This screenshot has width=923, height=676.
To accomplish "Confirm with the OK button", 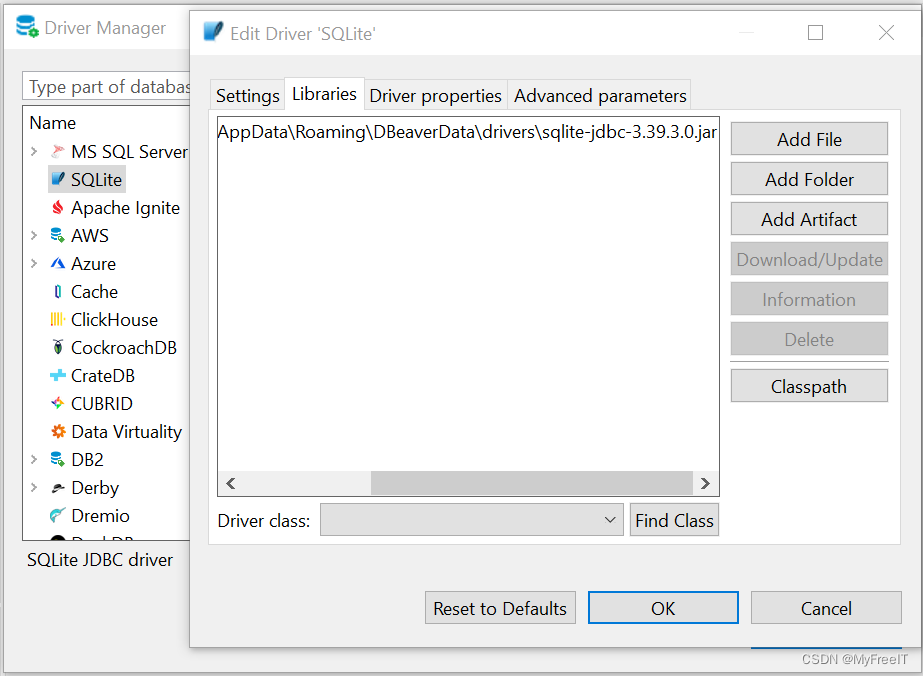I will (663, 608).
